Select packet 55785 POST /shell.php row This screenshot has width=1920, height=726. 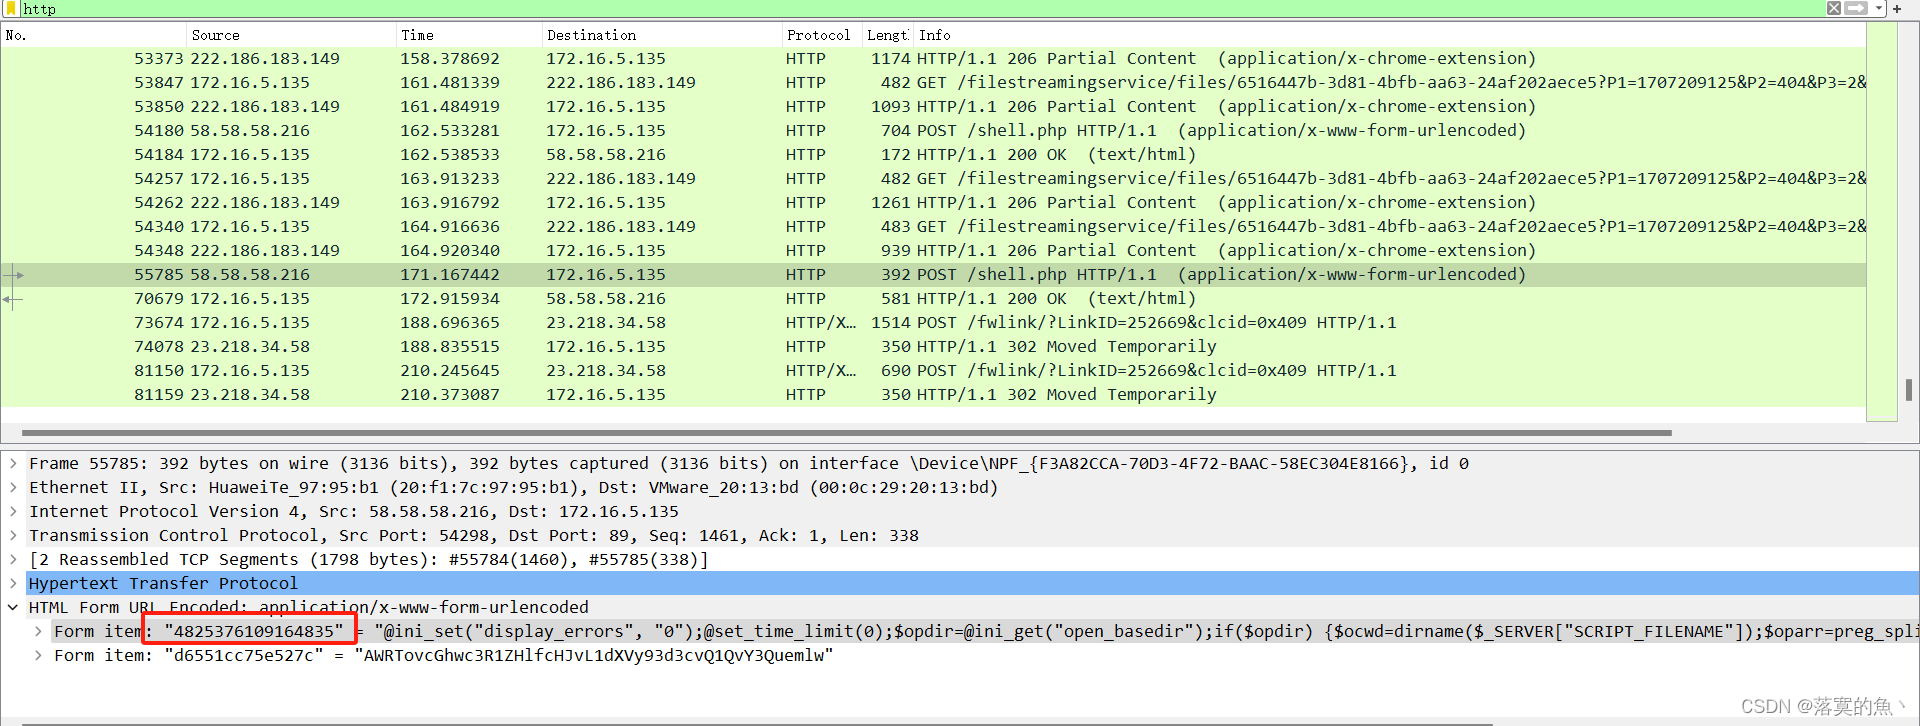pyautogui.click(x=933, y=274)
